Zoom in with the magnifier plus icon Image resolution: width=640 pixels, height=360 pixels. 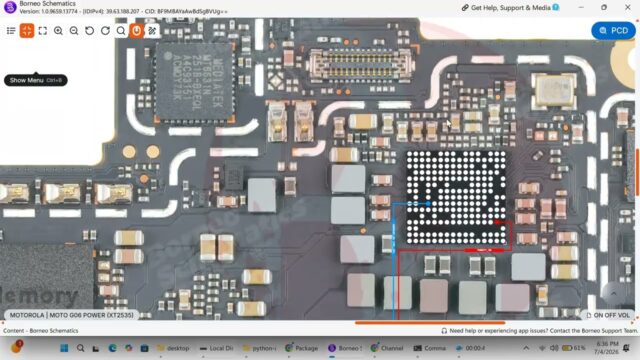[58, 31]
